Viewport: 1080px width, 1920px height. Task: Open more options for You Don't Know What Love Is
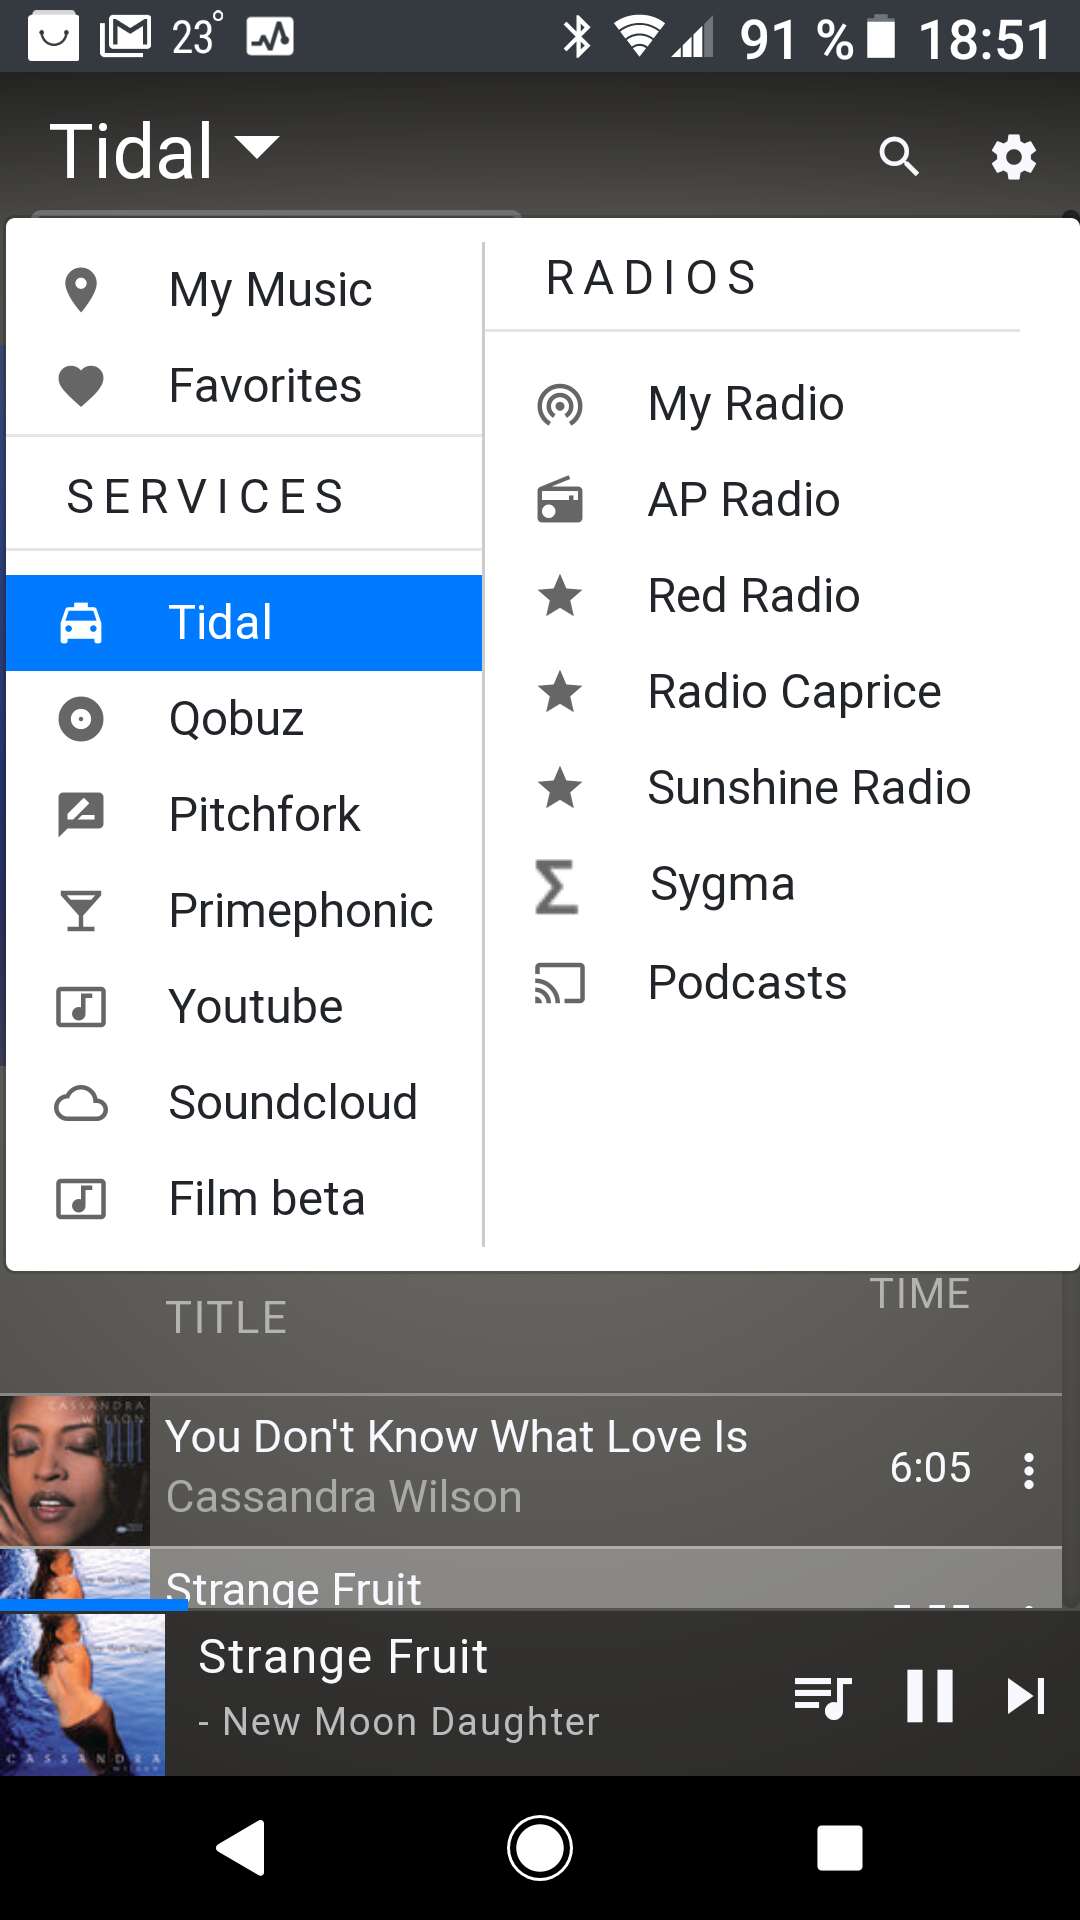1028,1471
